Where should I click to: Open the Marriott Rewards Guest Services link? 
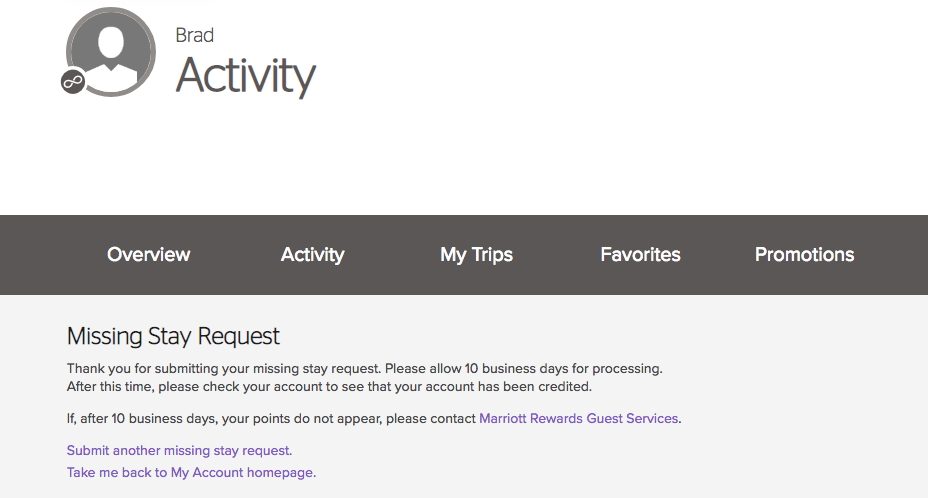578,419
